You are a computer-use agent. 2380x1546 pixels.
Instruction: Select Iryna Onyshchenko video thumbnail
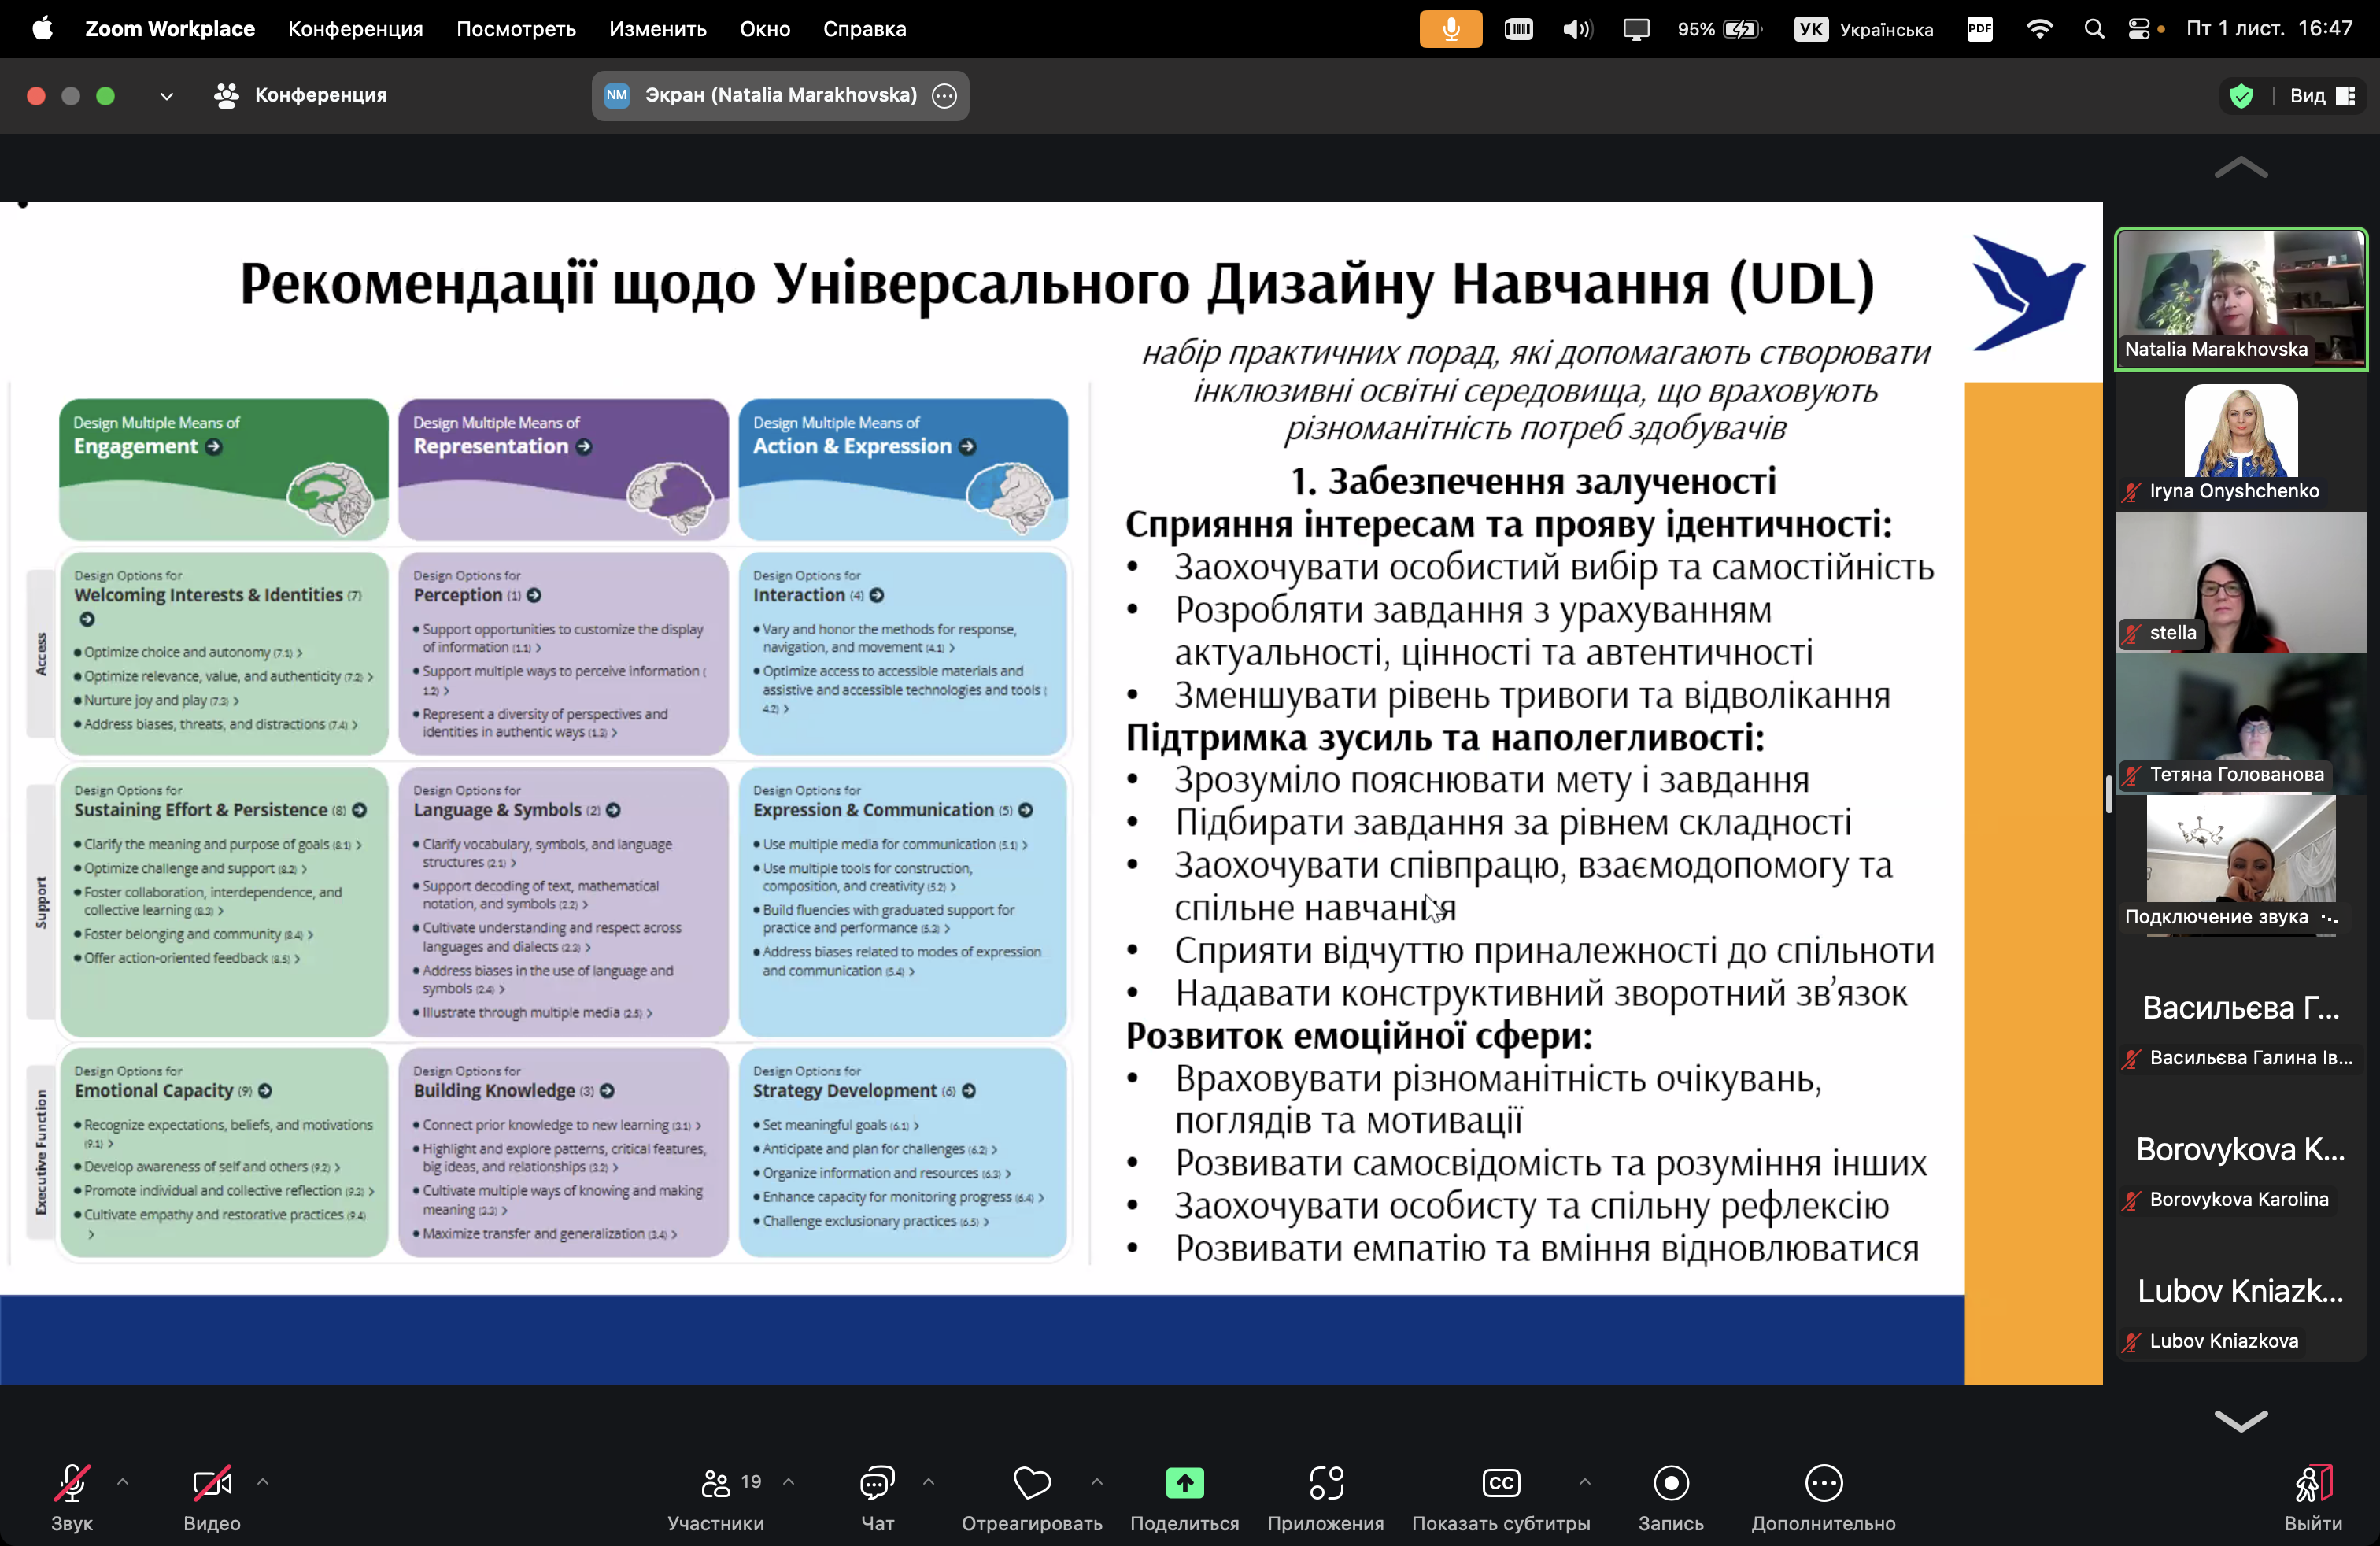coord(2241,441)
